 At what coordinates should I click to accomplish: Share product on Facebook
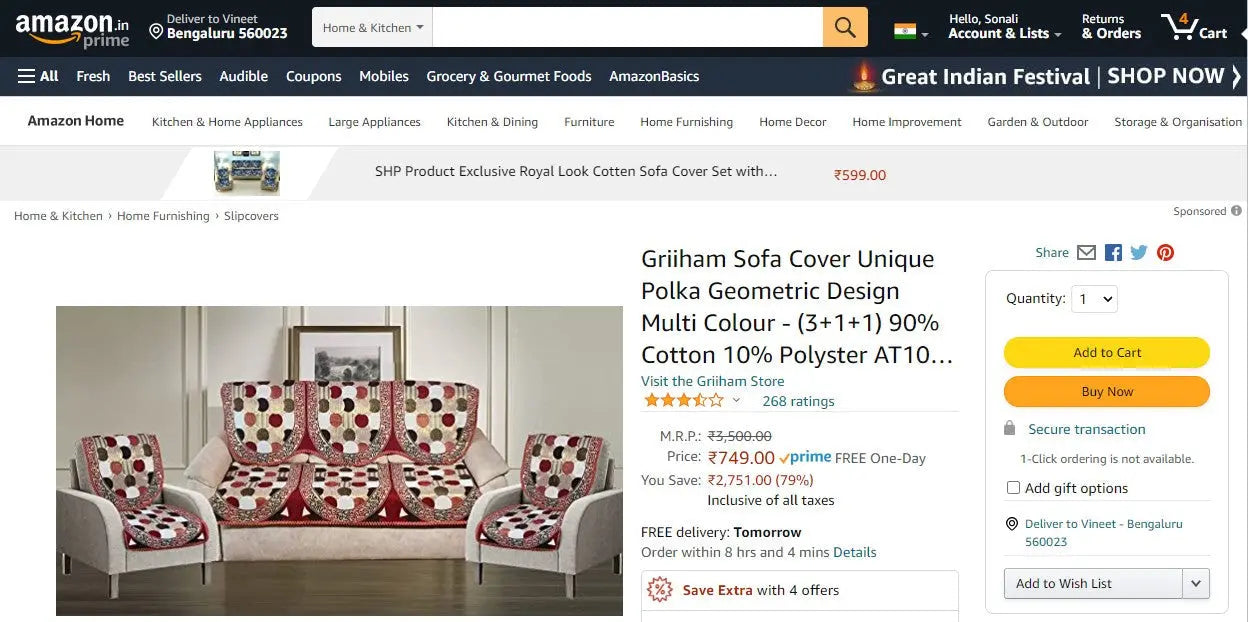click(x=1113, y=253)
